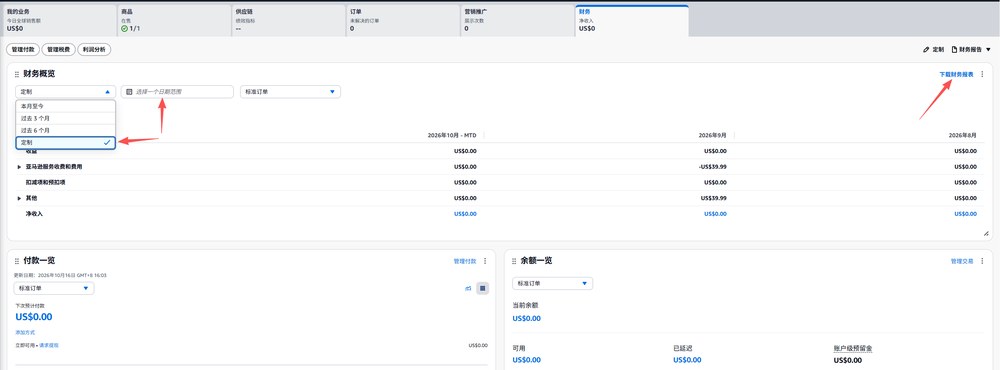The width and height of the screenshot is (1000, 370).
Task: Expand the 亚马逊服务收费和费用 row
Action: click(19, 166)
